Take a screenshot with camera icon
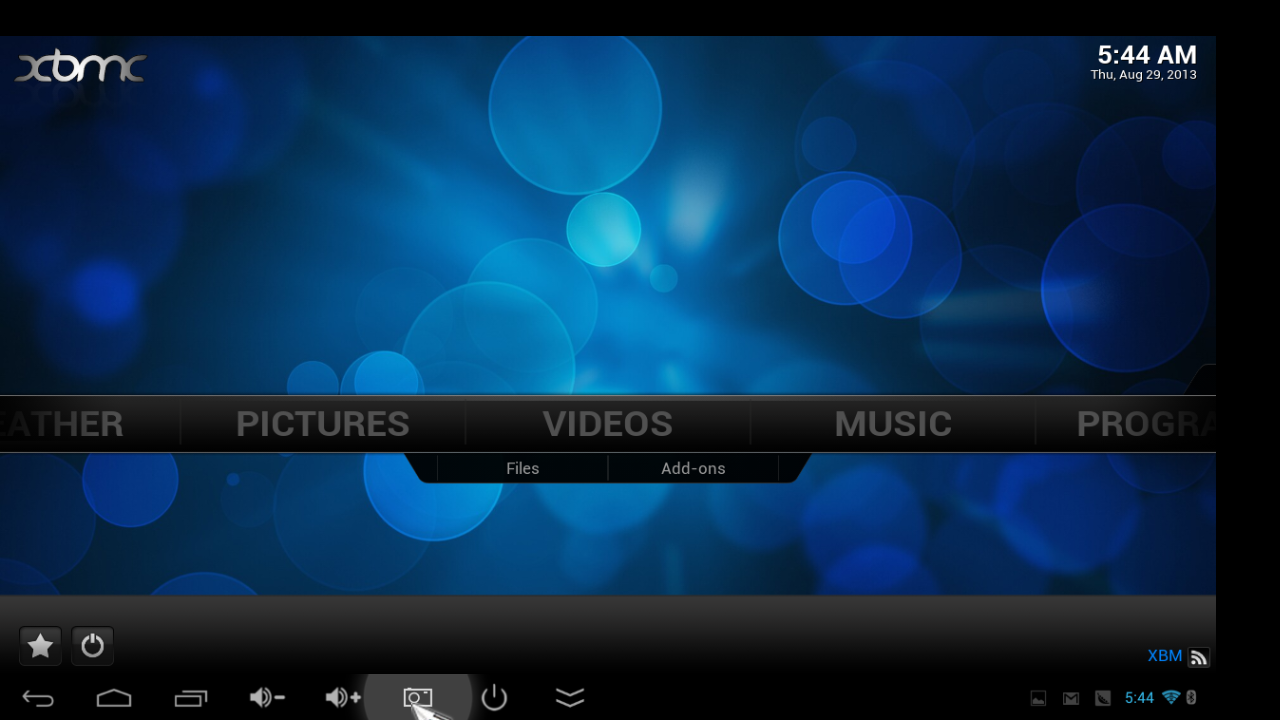The height and width of the screenshot is (720, 1280). coord(418,697)
